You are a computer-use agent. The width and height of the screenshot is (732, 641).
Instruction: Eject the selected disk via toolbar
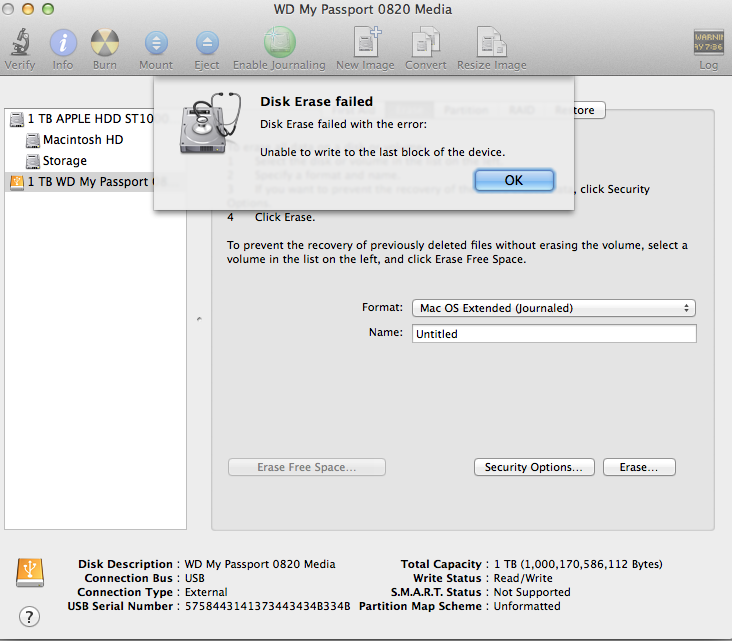click(x=207, y=43)
